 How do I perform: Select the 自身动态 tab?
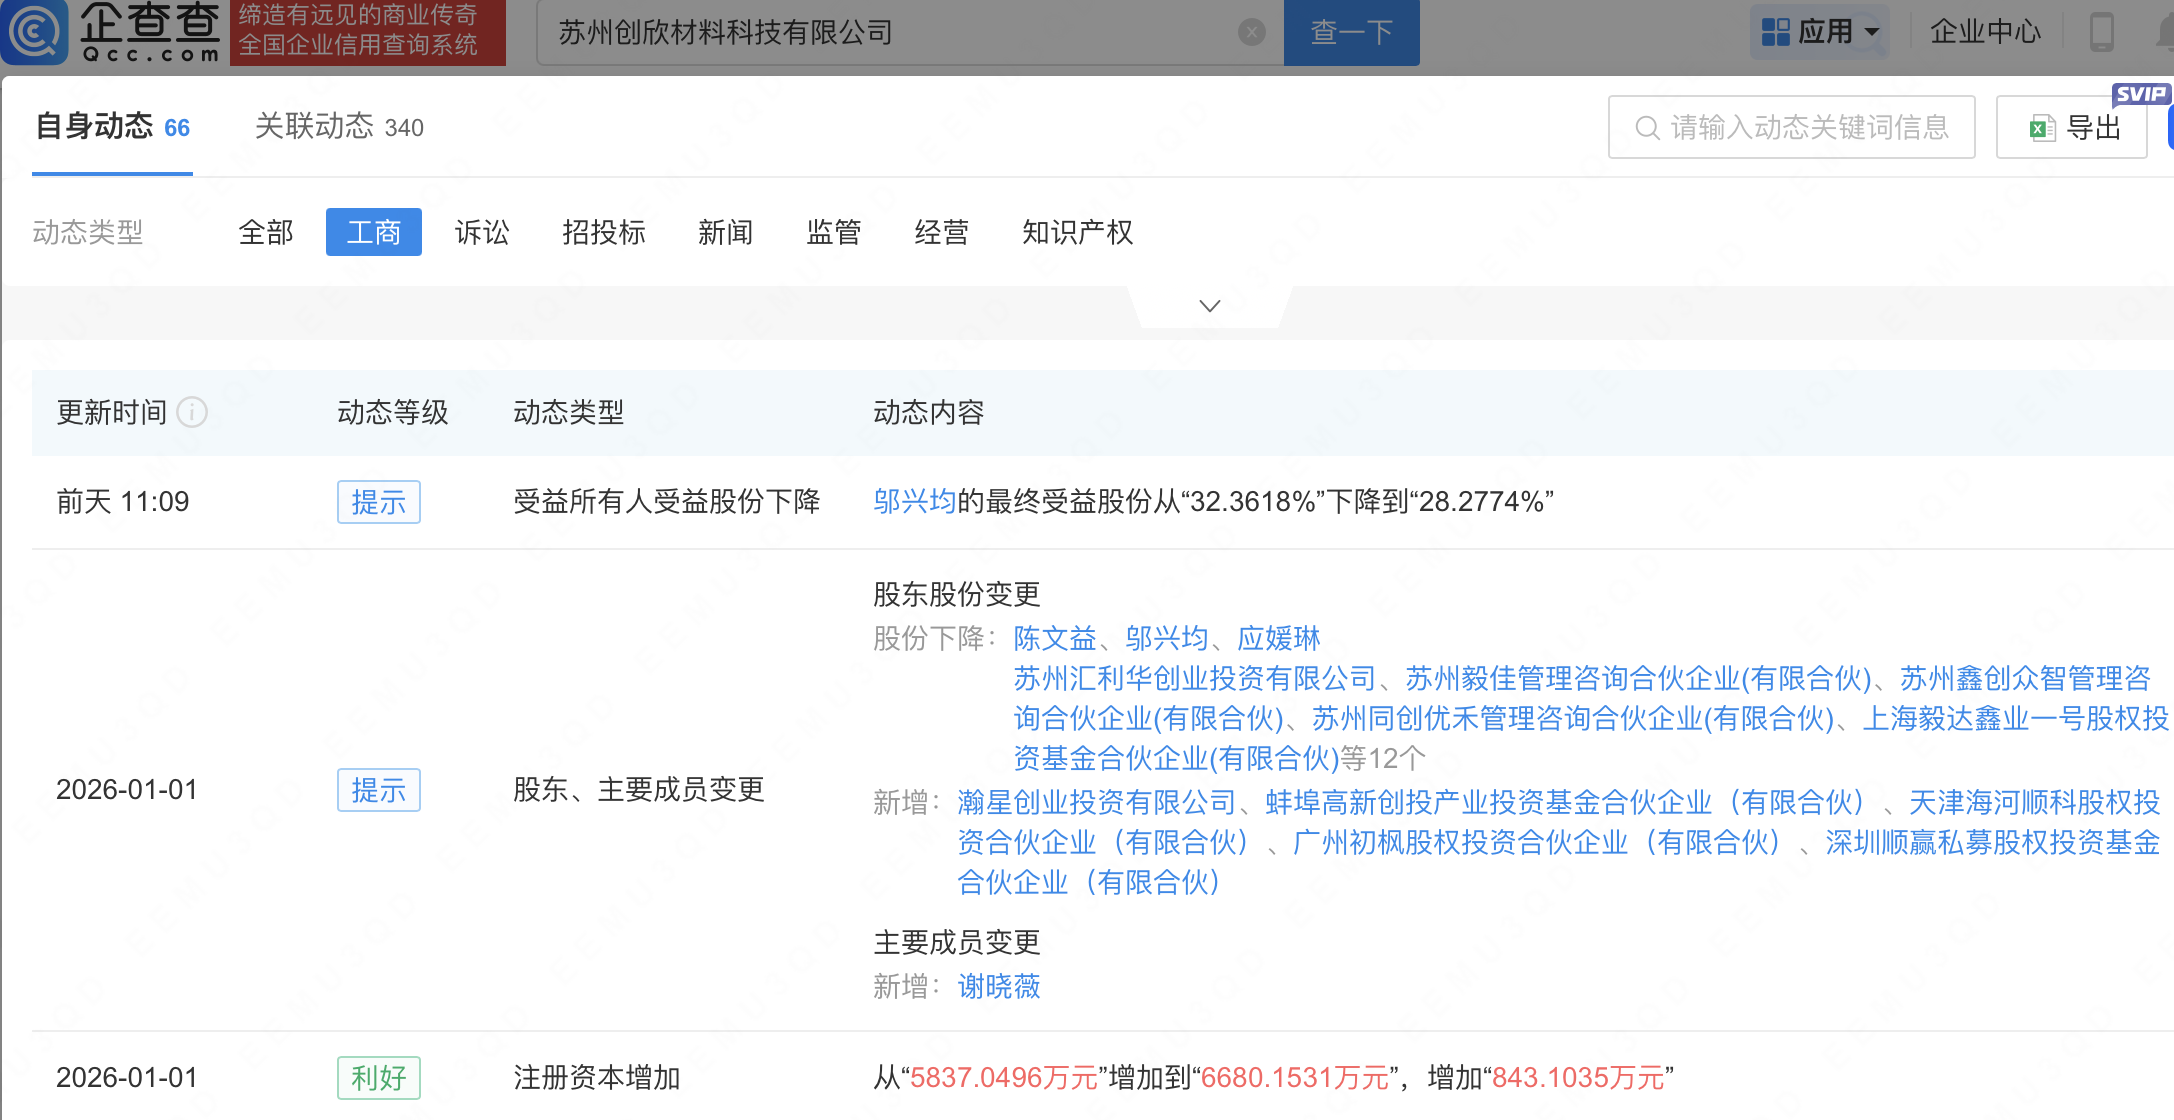(x=112, y=127)
